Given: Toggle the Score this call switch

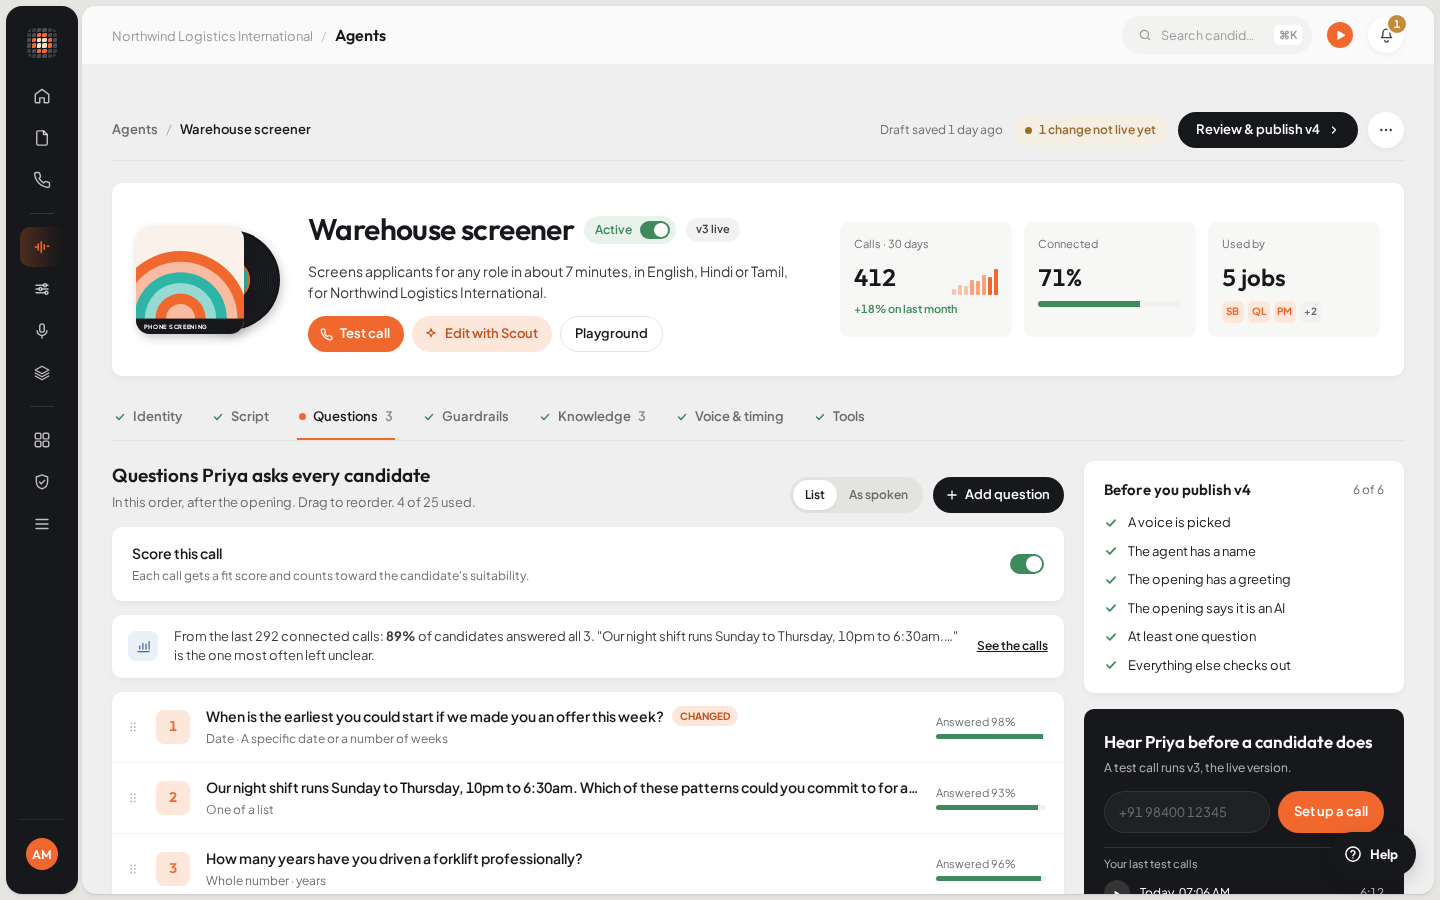Looking at the screenshot, I should pos(1027,564).
